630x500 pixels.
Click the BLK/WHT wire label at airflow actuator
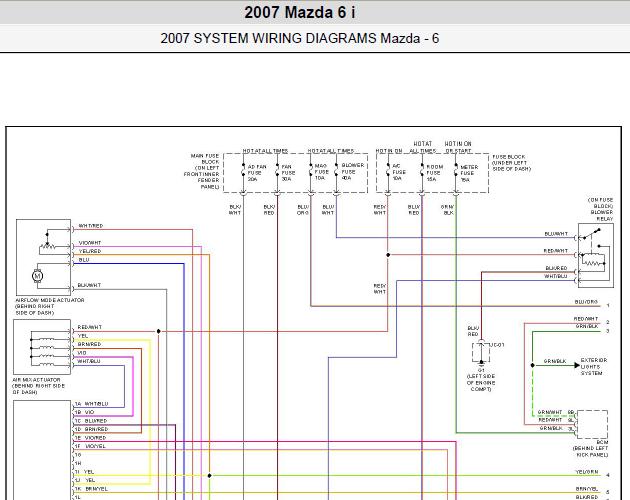pyautogui.click(x=89, y=285)
